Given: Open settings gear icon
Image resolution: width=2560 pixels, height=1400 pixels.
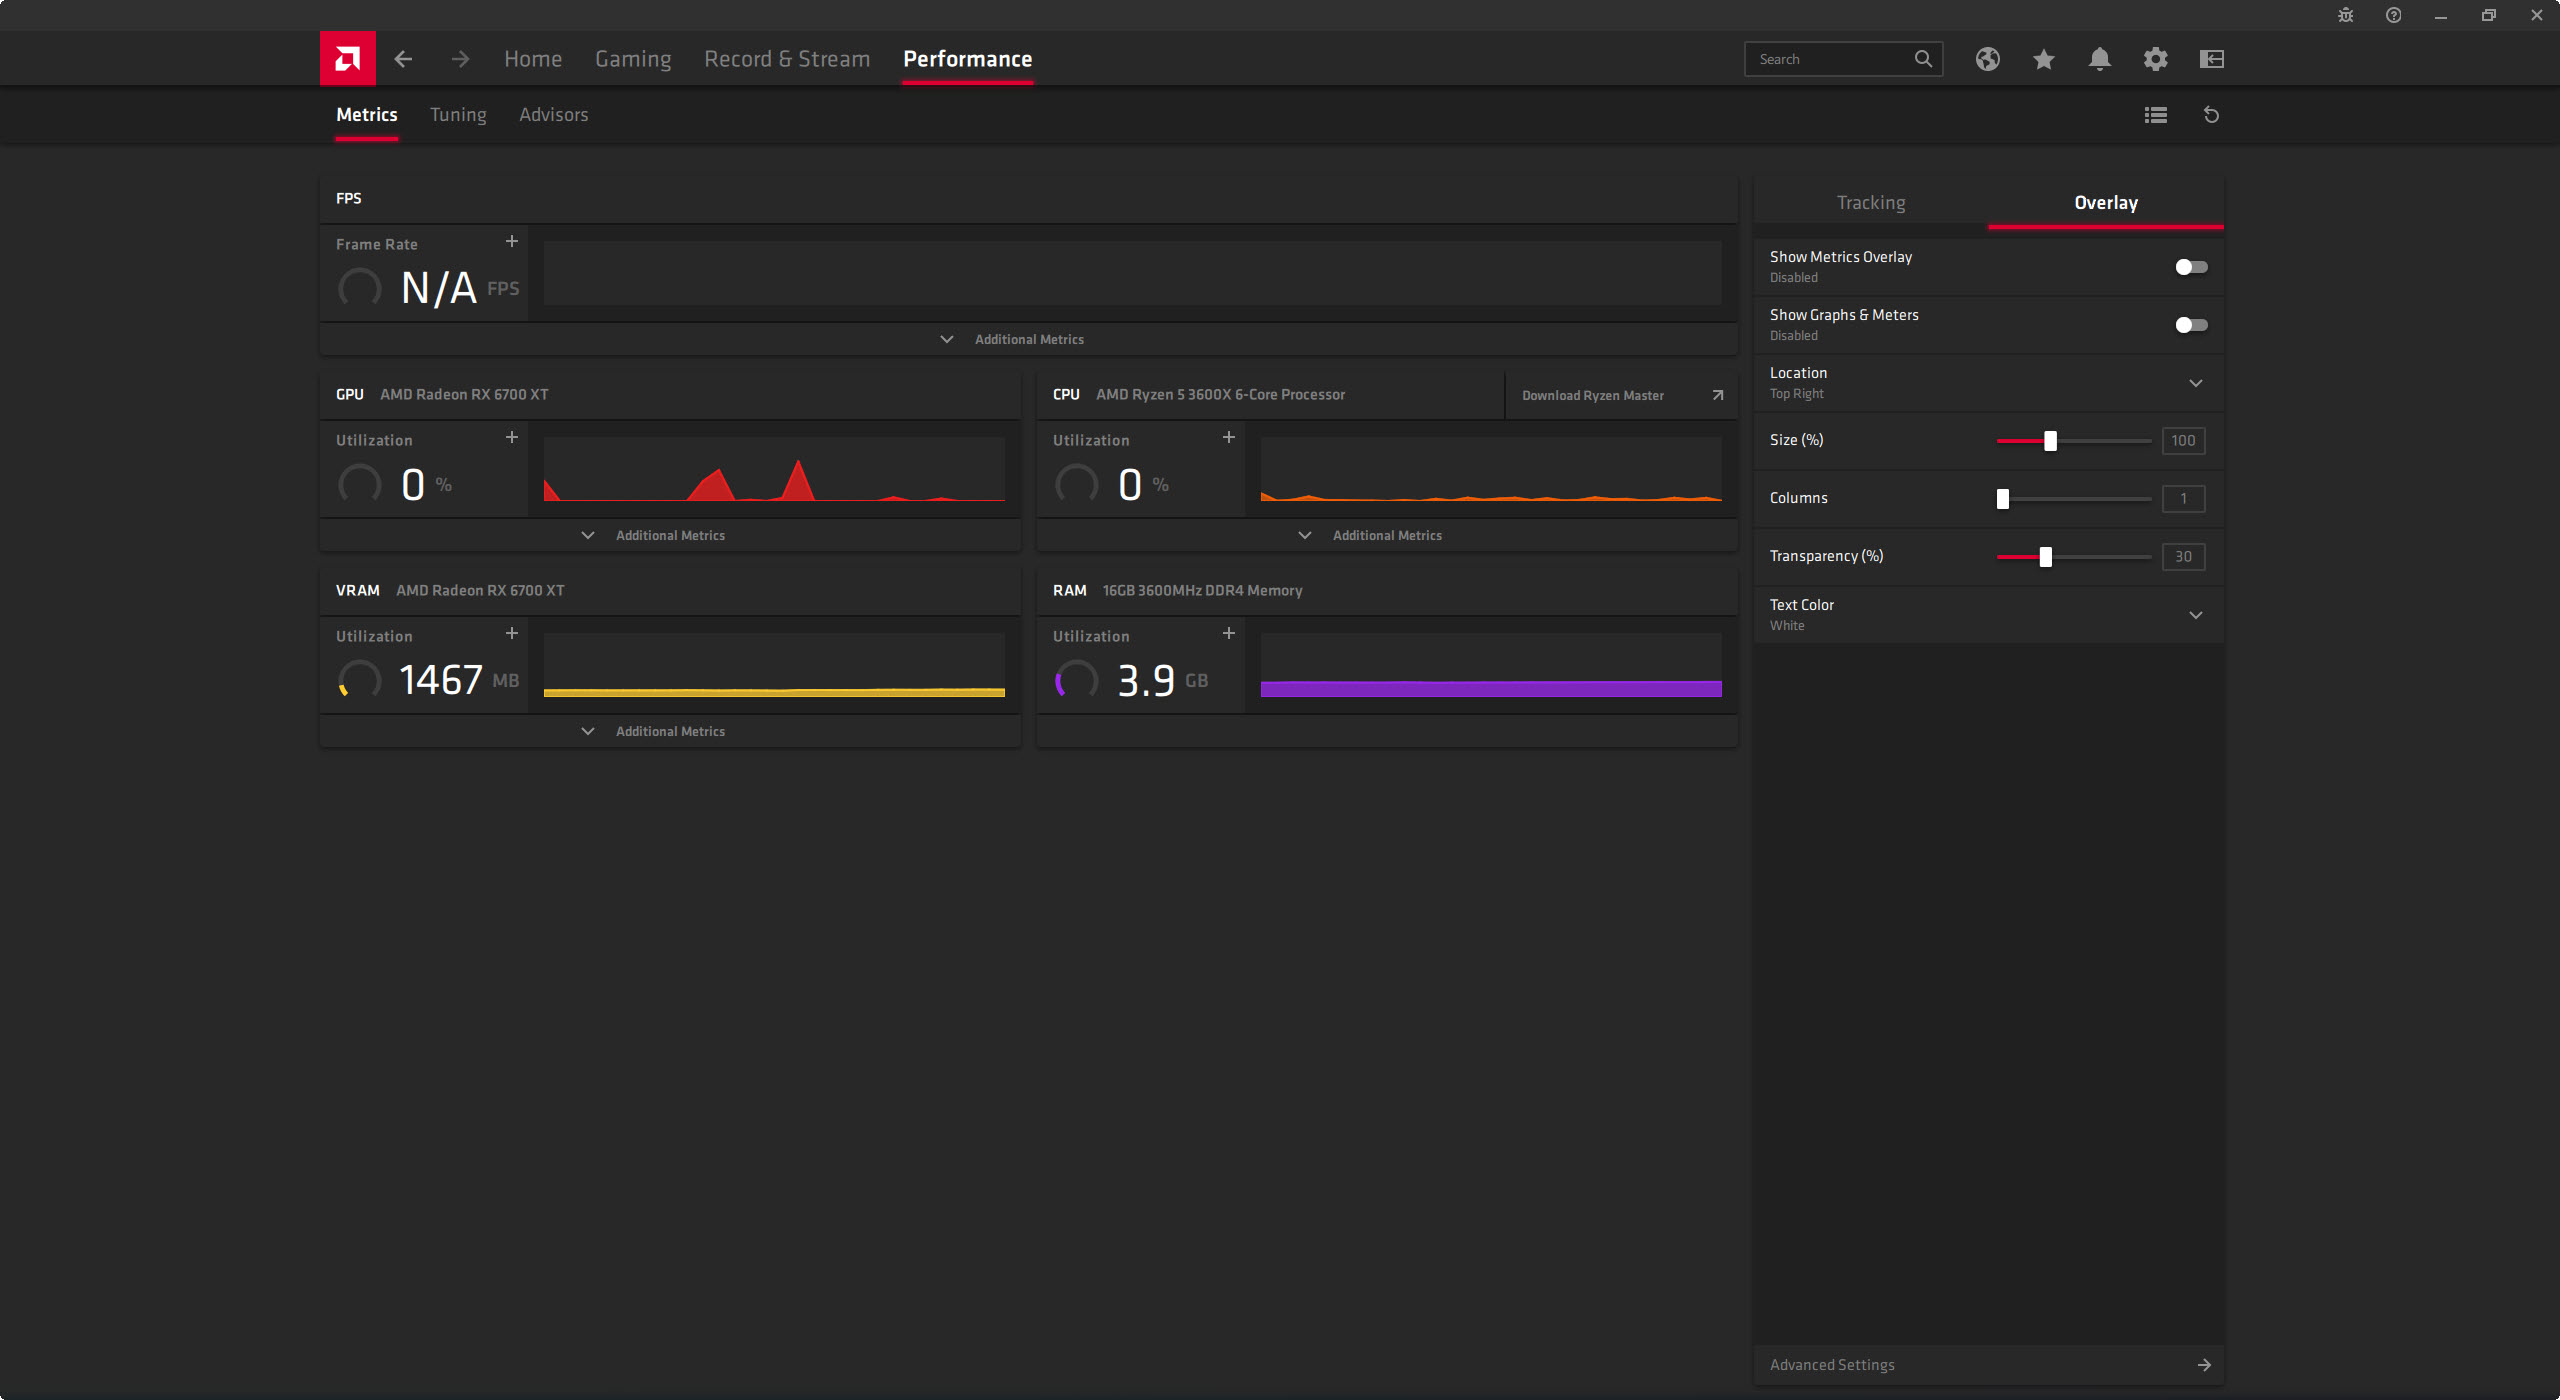Looking at the screenshot, I should coord(2155,59).
